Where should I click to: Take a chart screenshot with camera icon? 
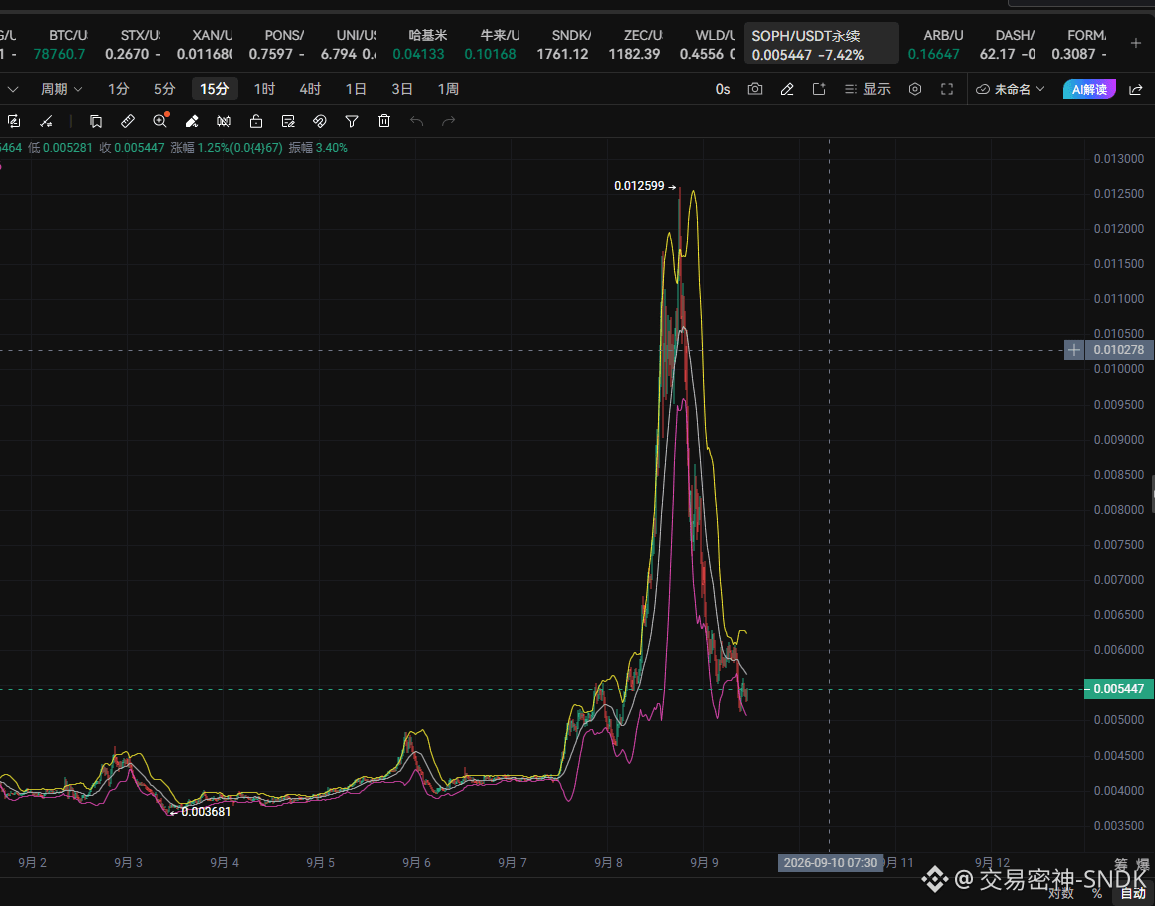(754, 89)
